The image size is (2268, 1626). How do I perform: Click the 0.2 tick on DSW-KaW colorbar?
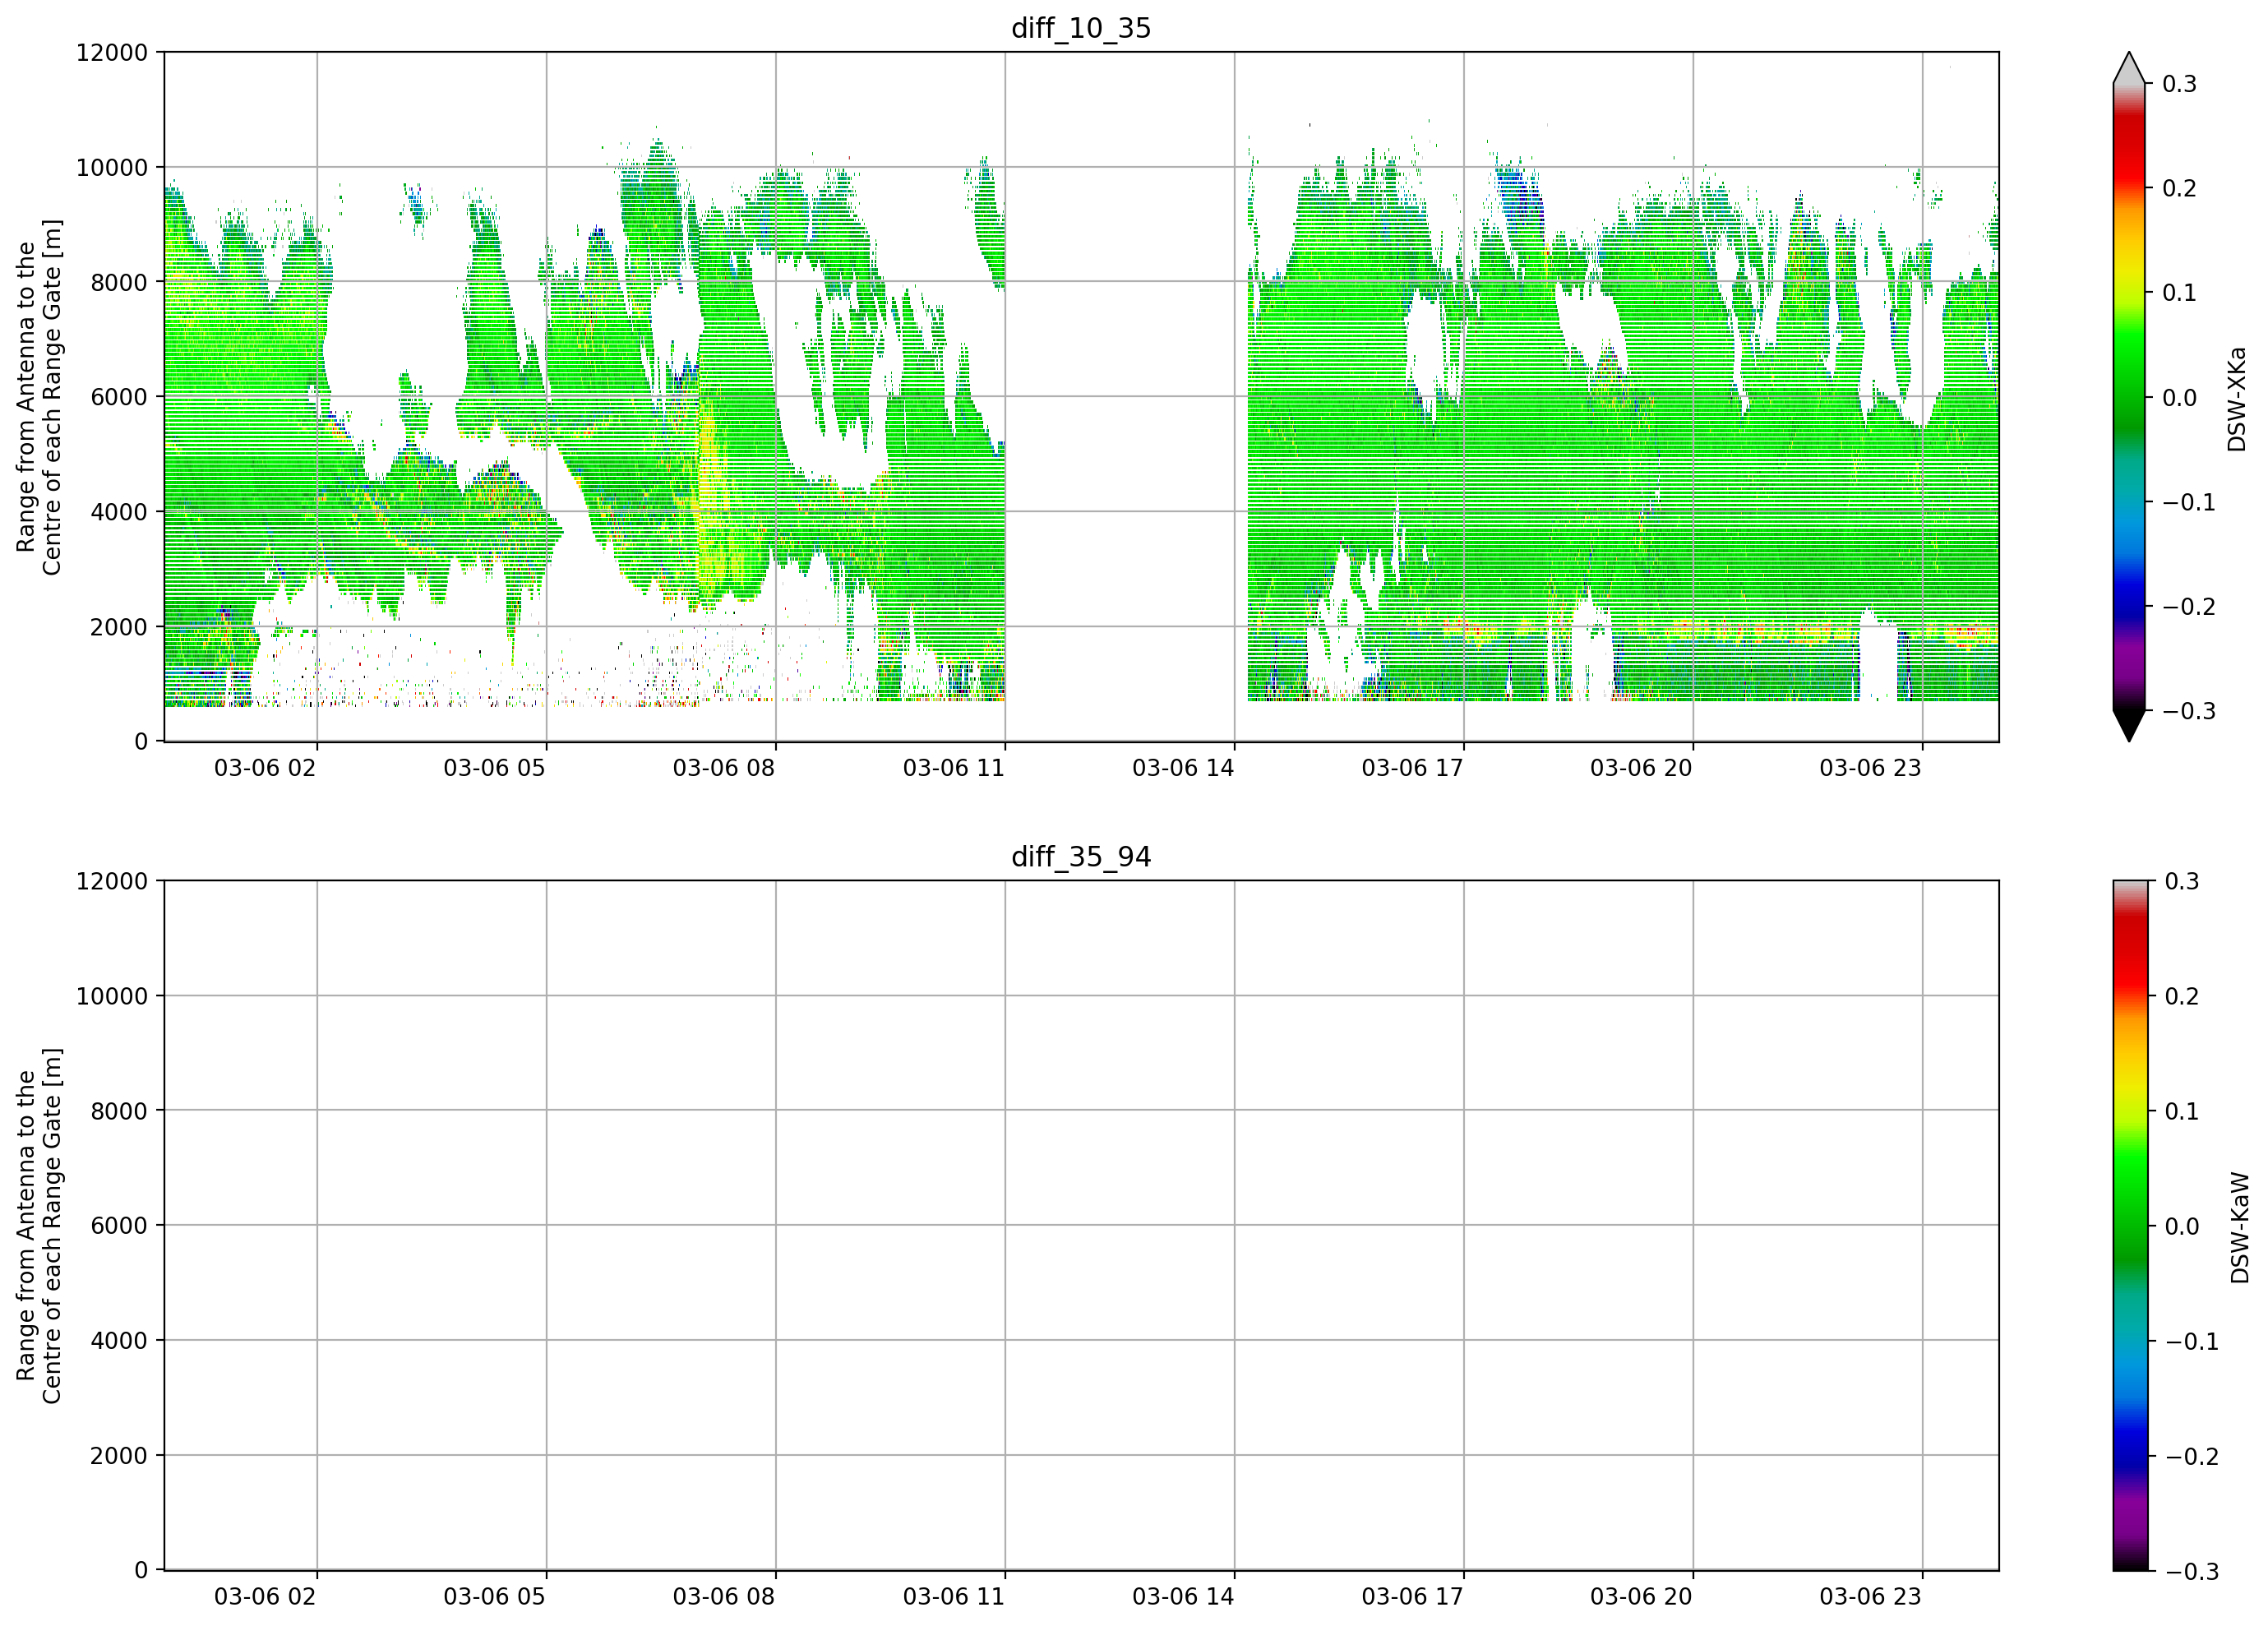tap(2182, 997)
